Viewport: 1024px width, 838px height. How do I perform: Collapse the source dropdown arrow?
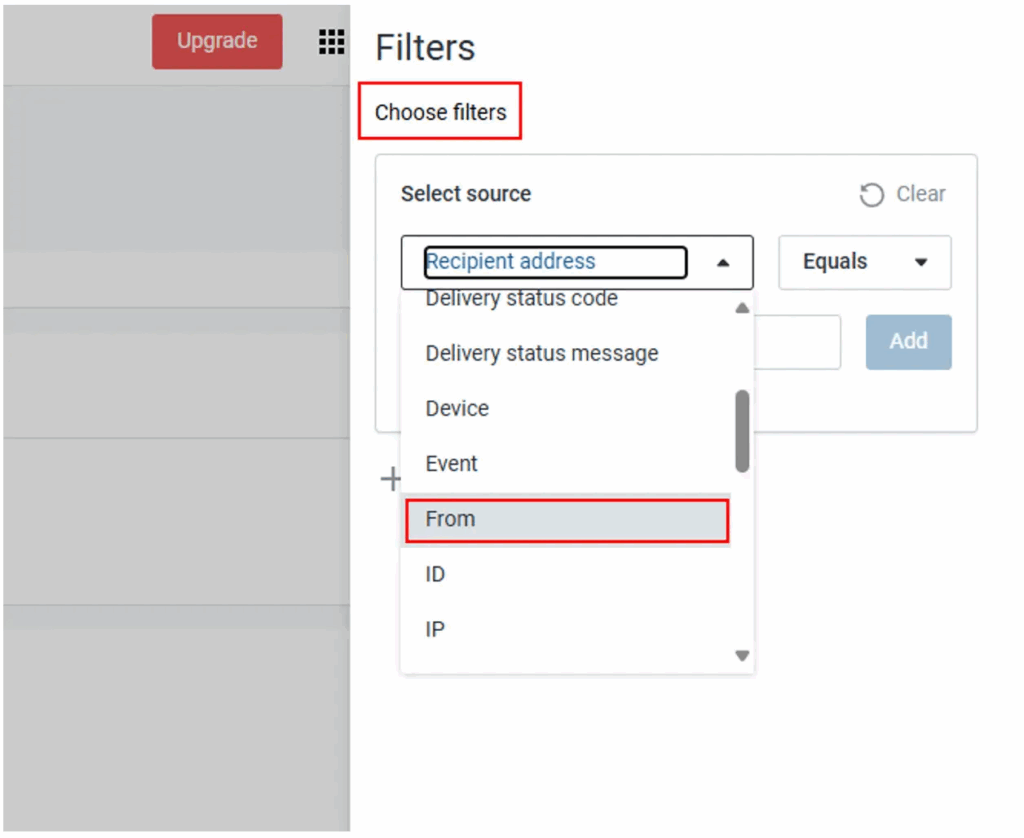click(x=722, y=263)
